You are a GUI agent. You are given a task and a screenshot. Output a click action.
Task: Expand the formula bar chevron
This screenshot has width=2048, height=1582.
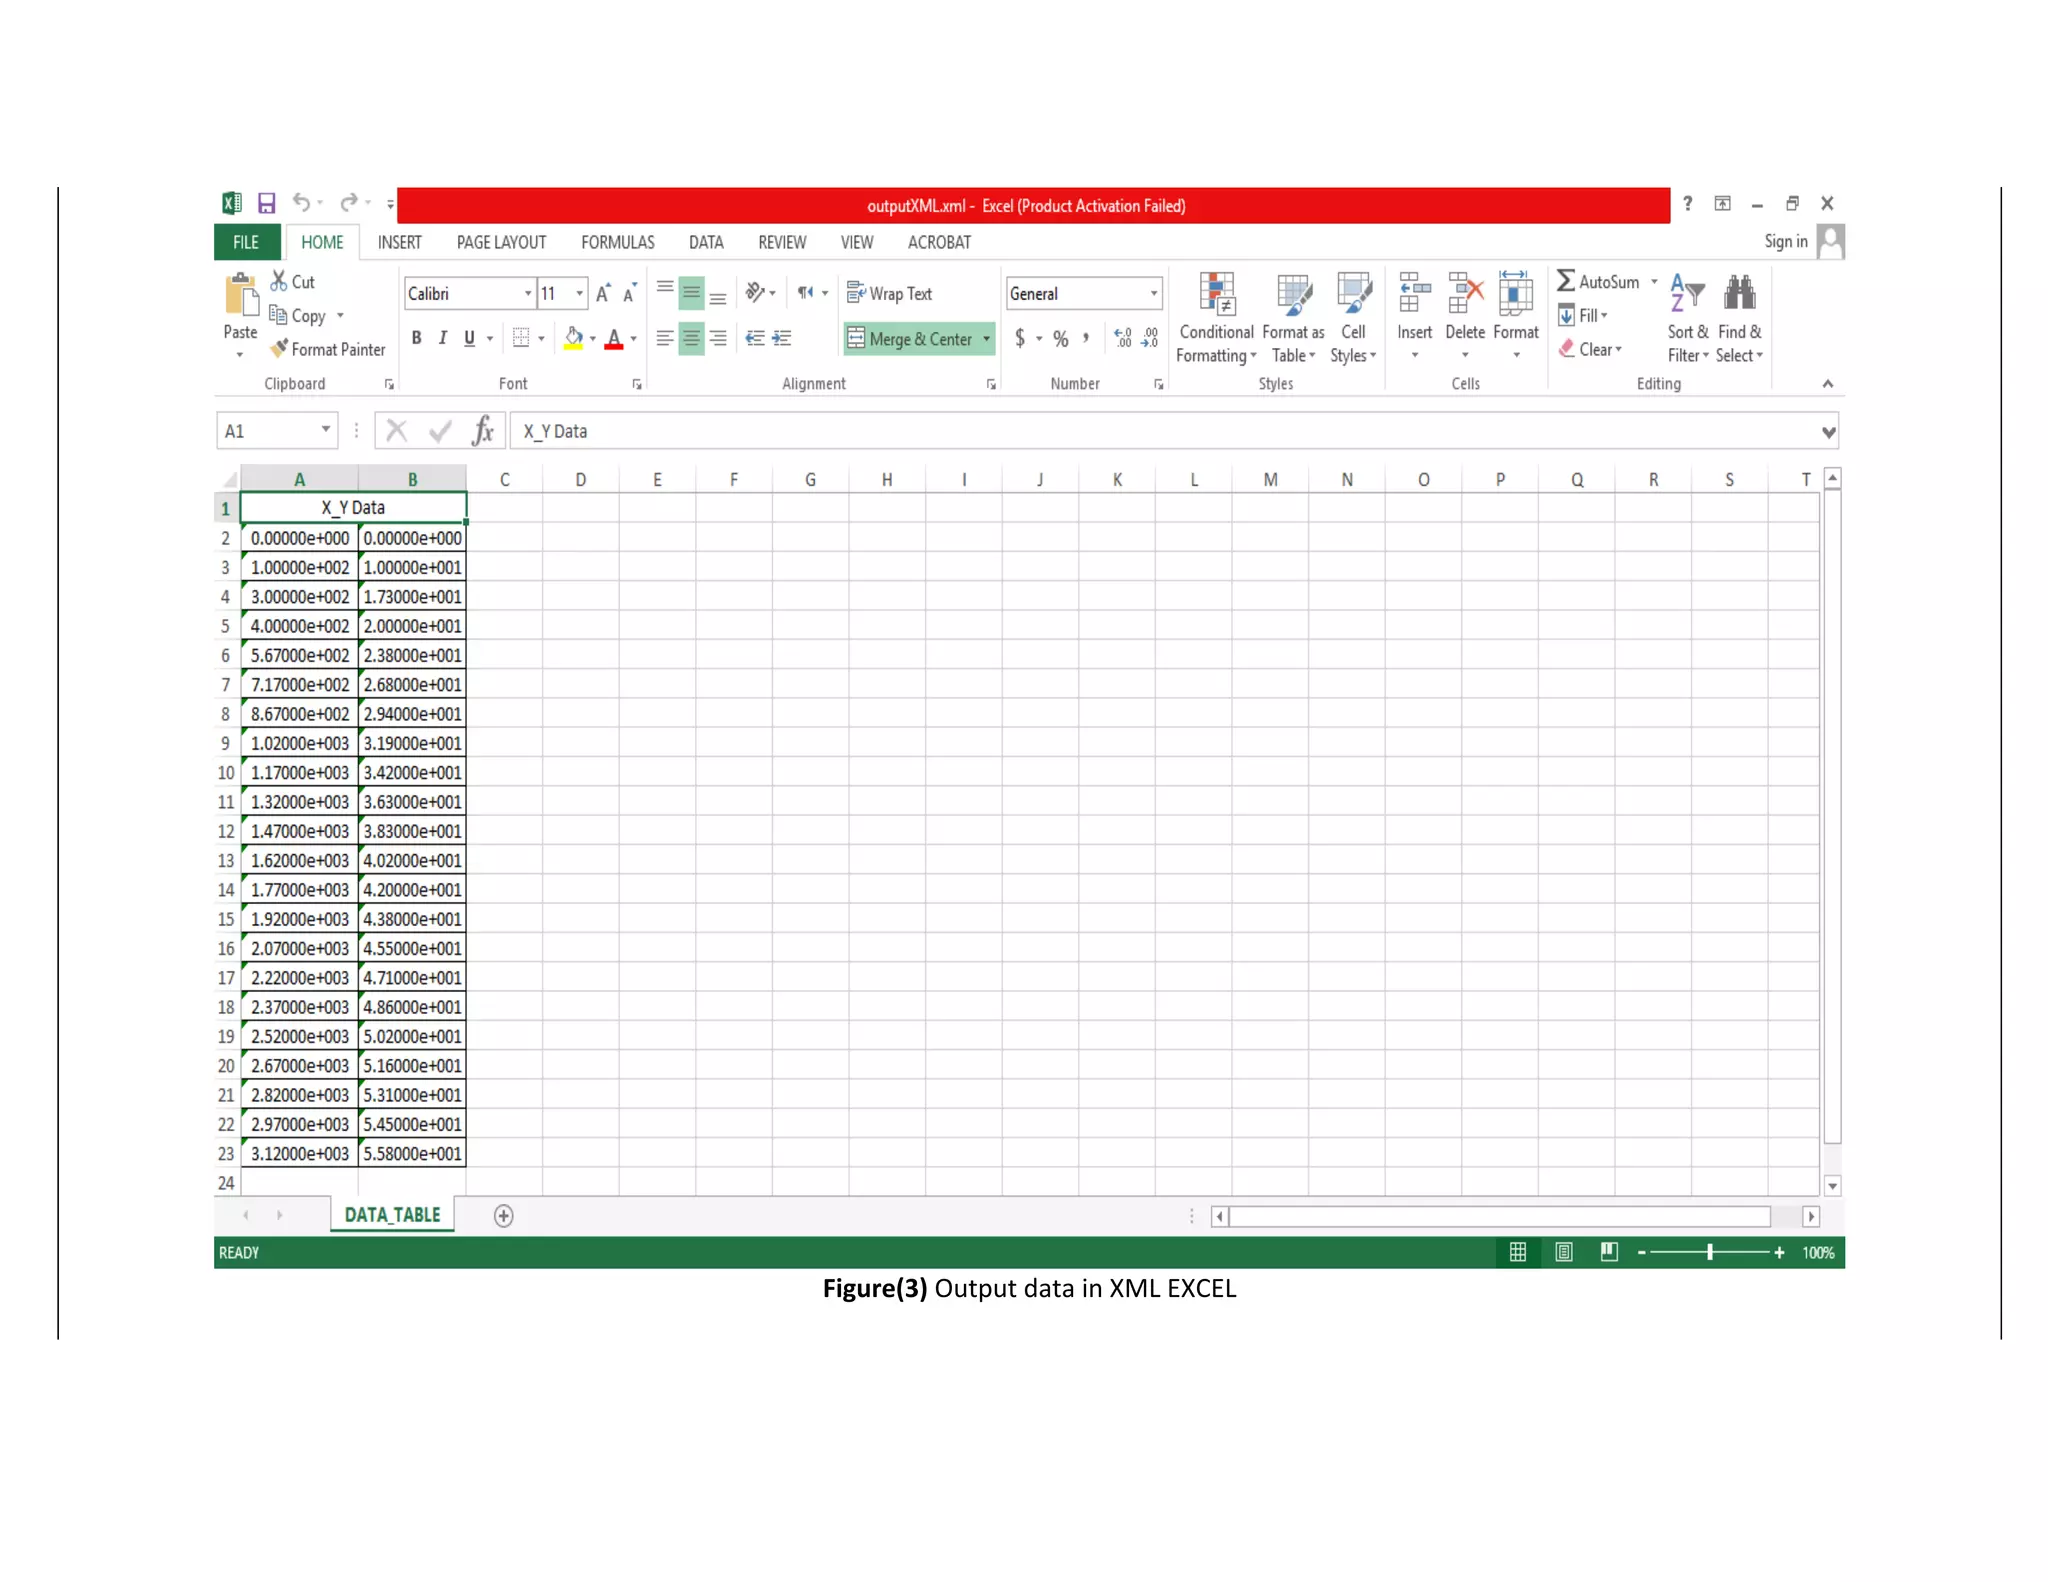pos(1828,432)
